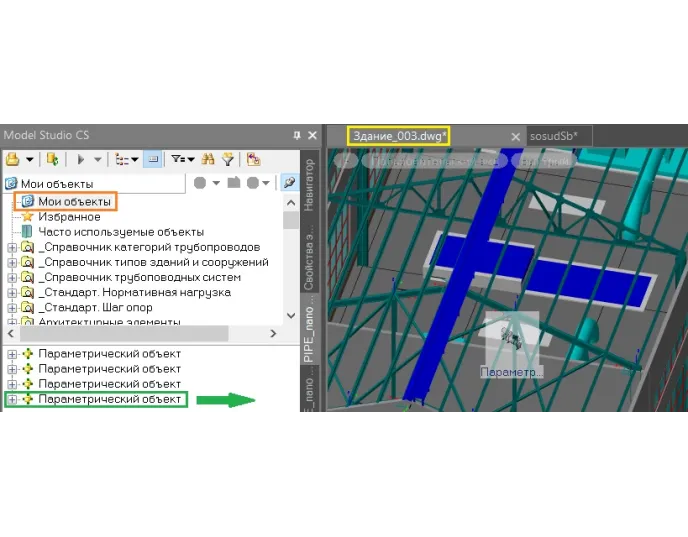Select the Мои объекты tree item
This screenshot has width=688, height=537.
[74, 202]
